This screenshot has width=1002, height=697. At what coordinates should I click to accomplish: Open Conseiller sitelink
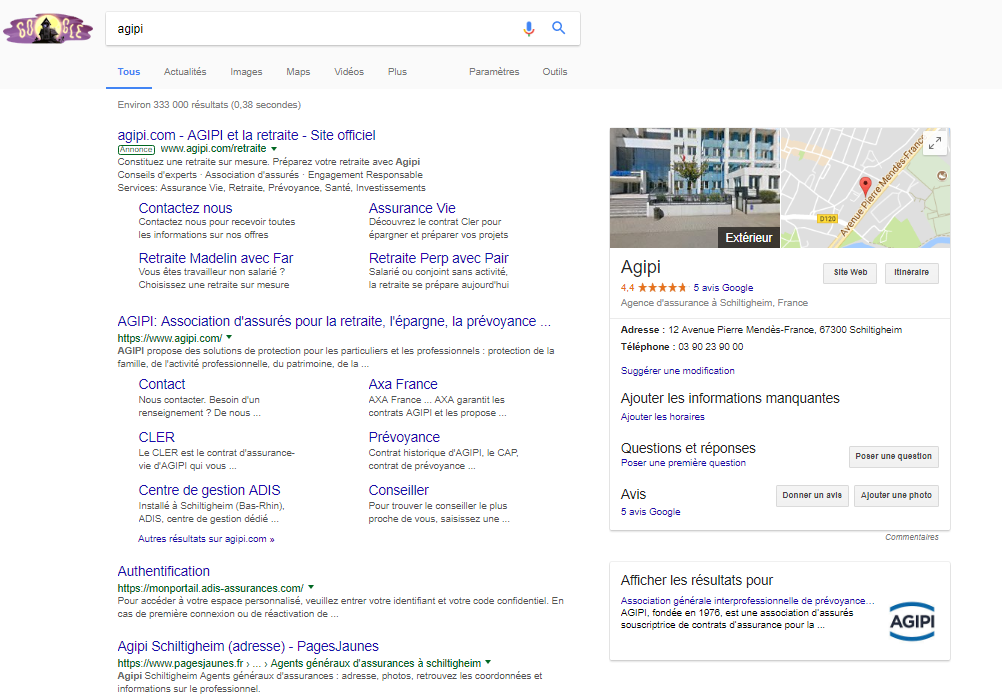(x=398, y=491)
